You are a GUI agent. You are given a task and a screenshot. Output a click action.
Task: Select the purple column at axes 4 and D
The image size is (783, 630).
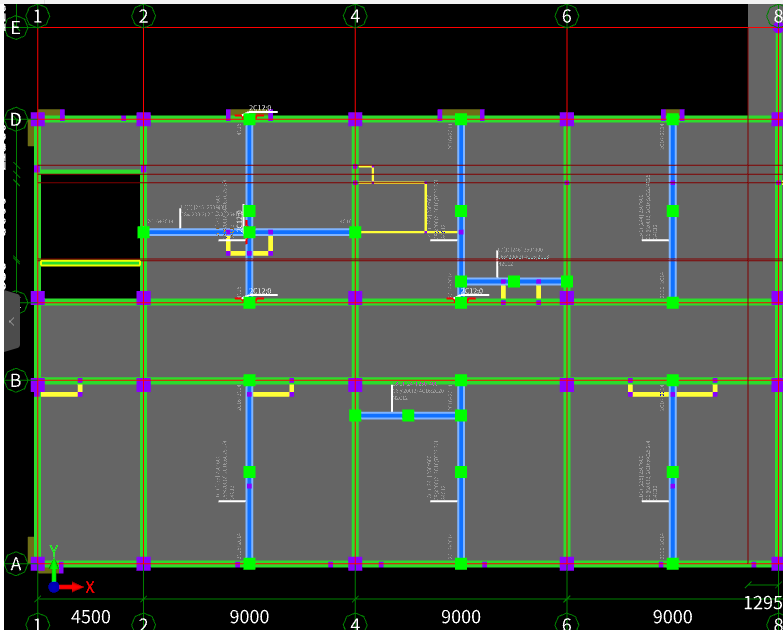click(x=355, y=119)
